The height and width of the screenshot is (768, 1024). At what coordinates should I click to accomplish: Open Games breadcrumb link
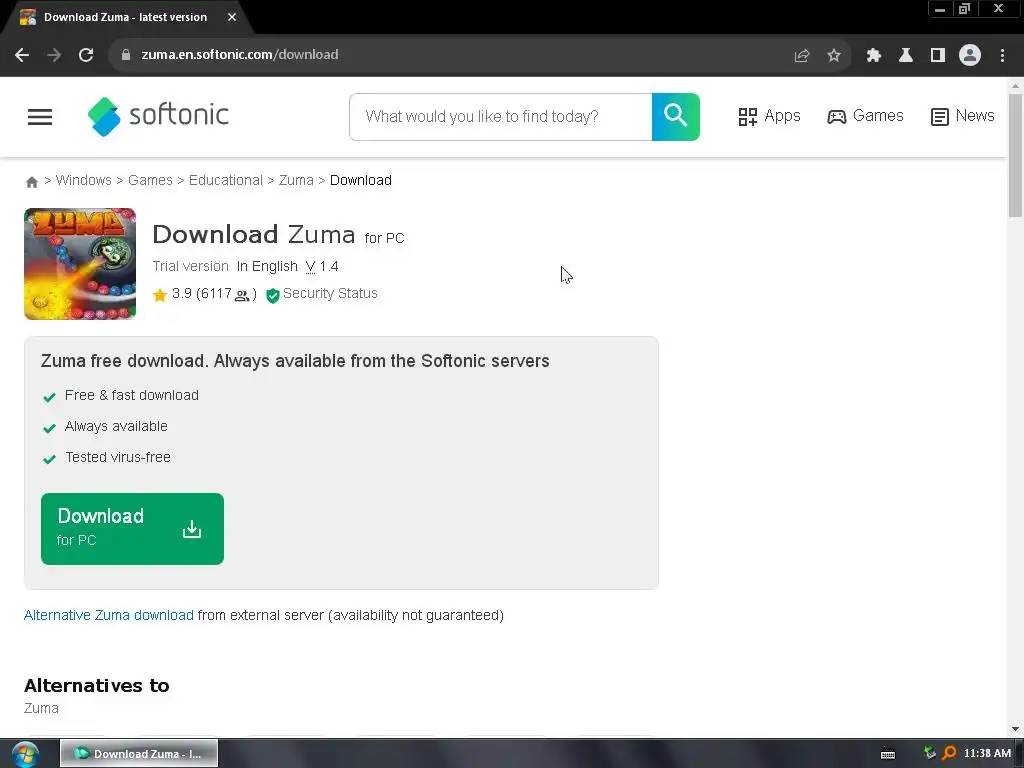point(150,180)
